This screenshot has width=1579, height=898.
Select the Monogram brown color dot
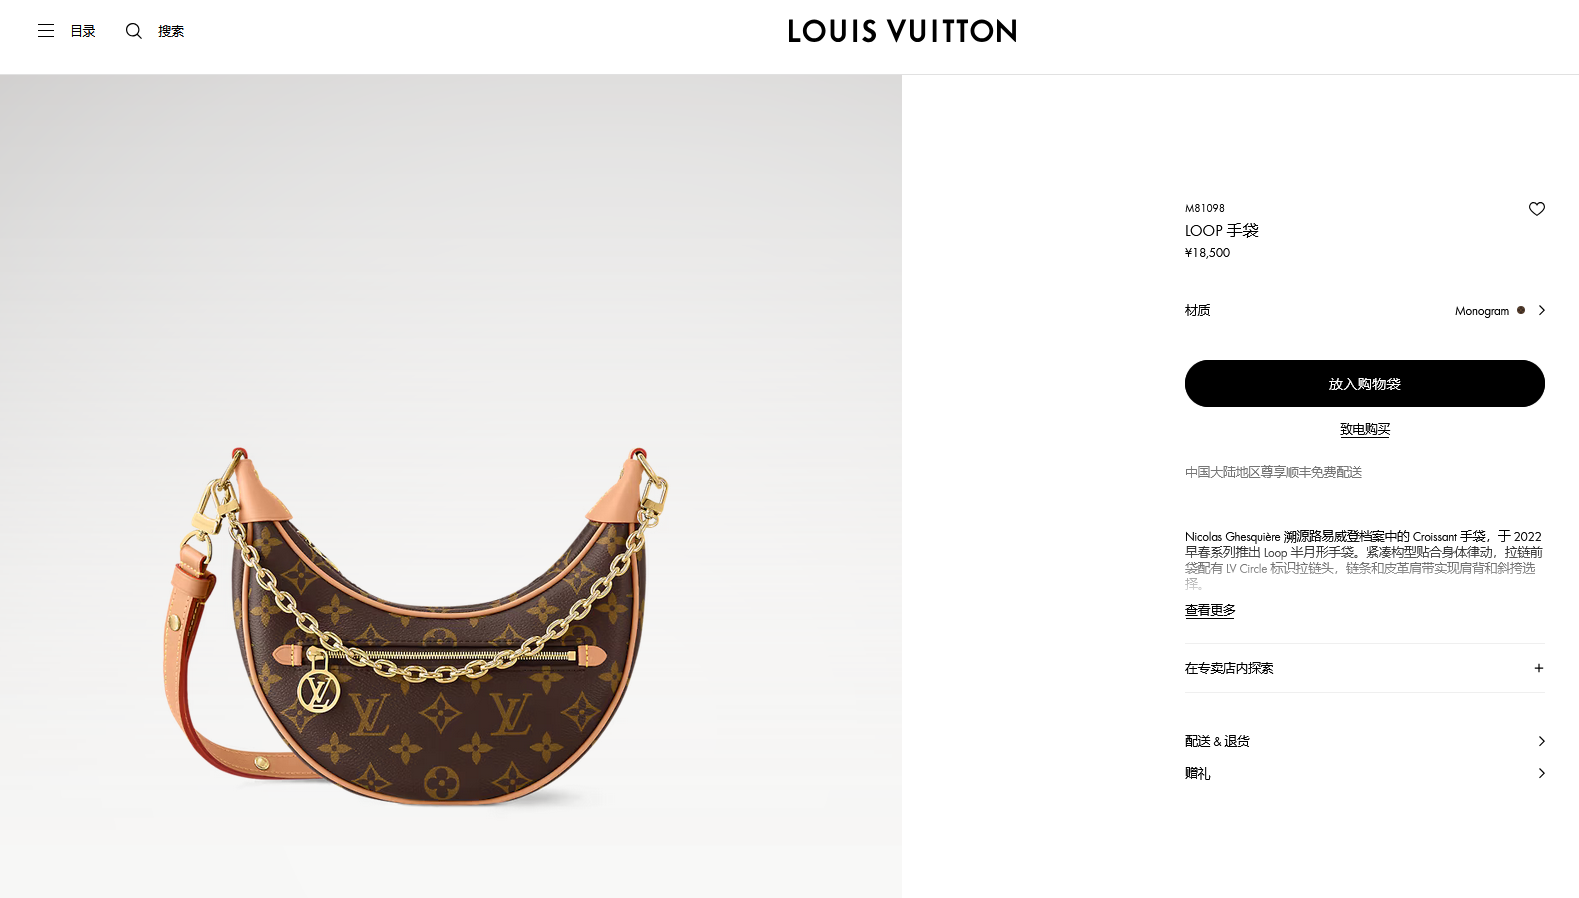click(1521, 310)
